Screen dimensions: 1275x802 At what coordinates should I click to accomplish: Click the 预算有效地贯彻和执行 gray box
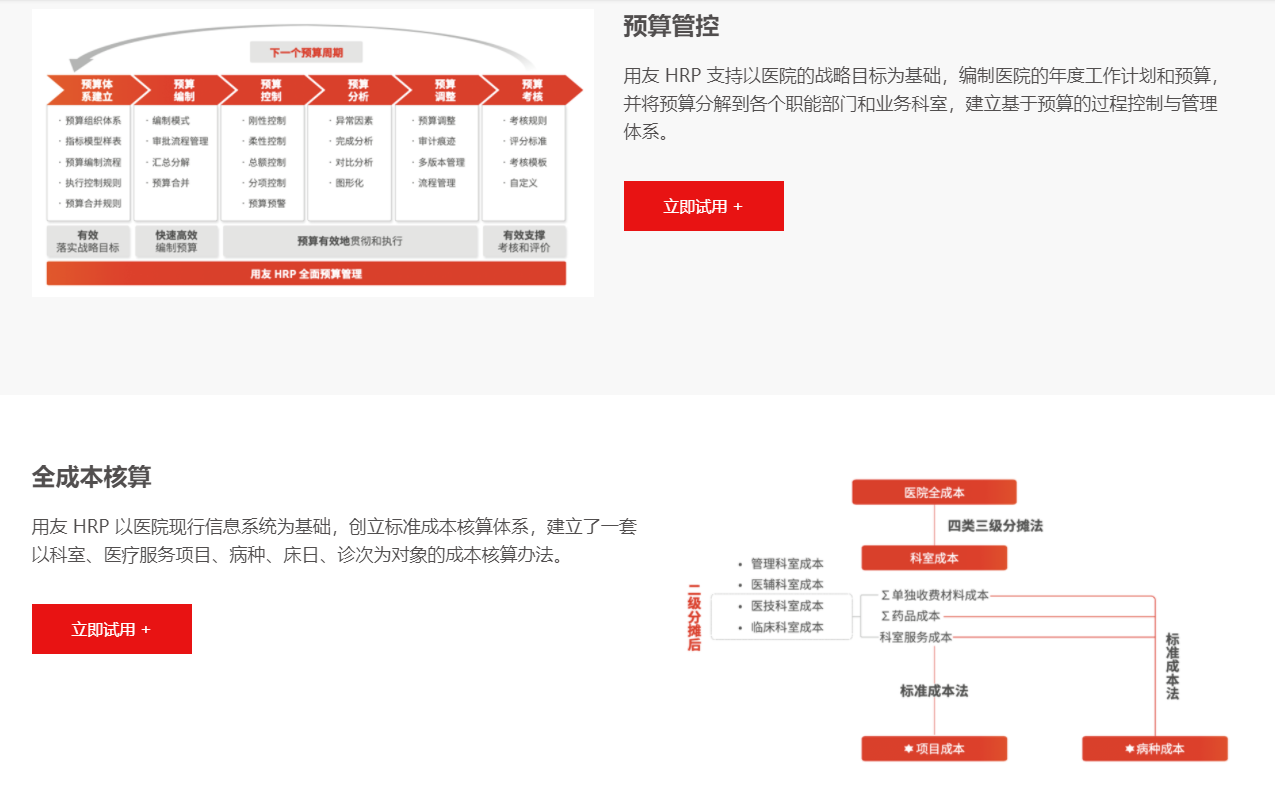(350, 241)
